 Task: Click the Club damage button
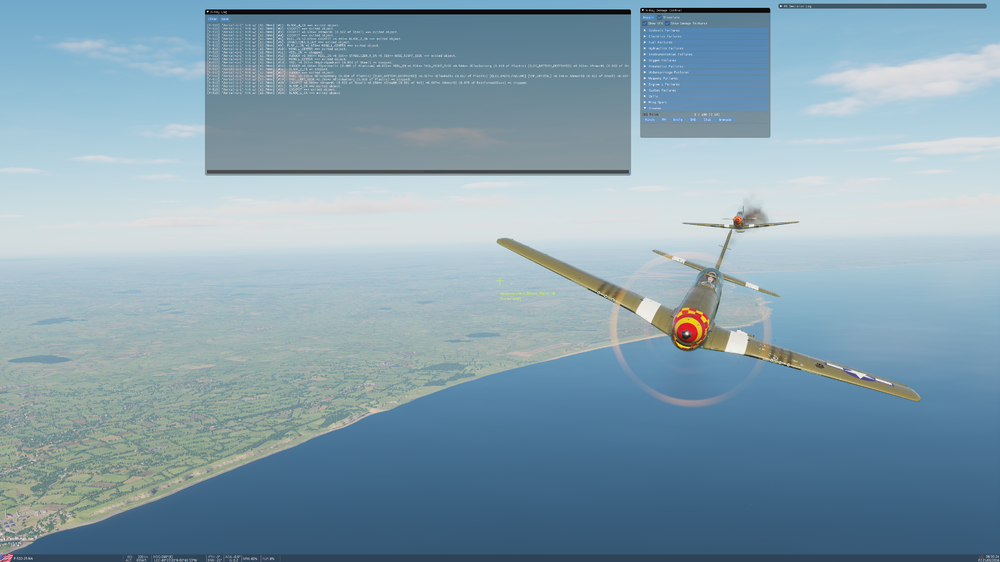[x=707, y=120]
